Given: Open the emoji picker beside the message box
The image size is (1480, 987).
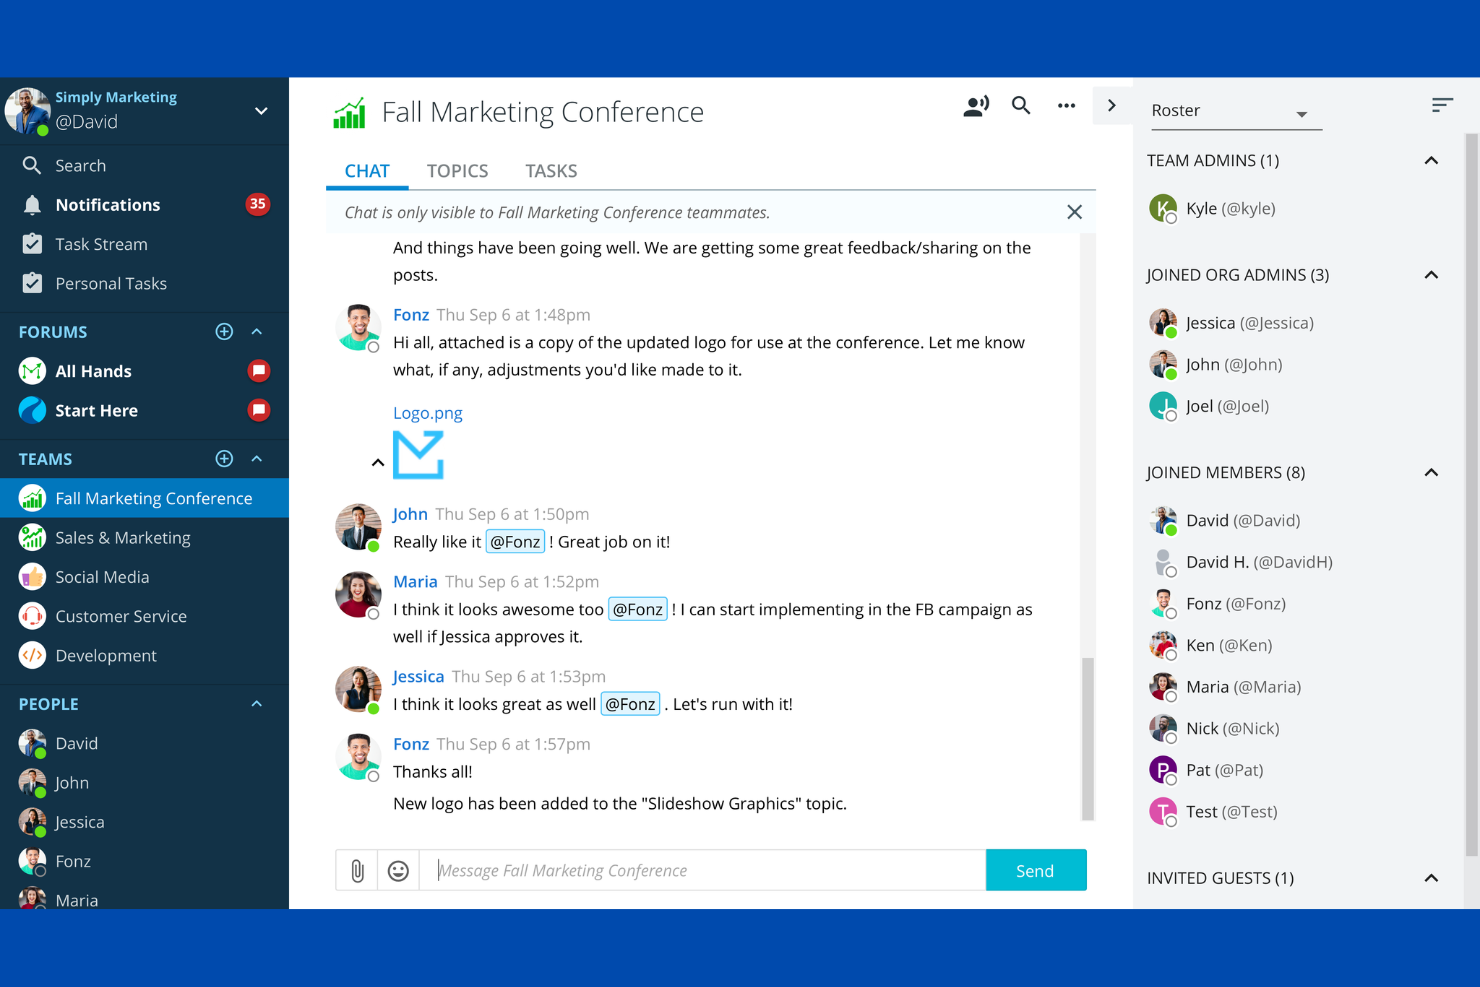Looking at the screenshot, I should point(398,870).
